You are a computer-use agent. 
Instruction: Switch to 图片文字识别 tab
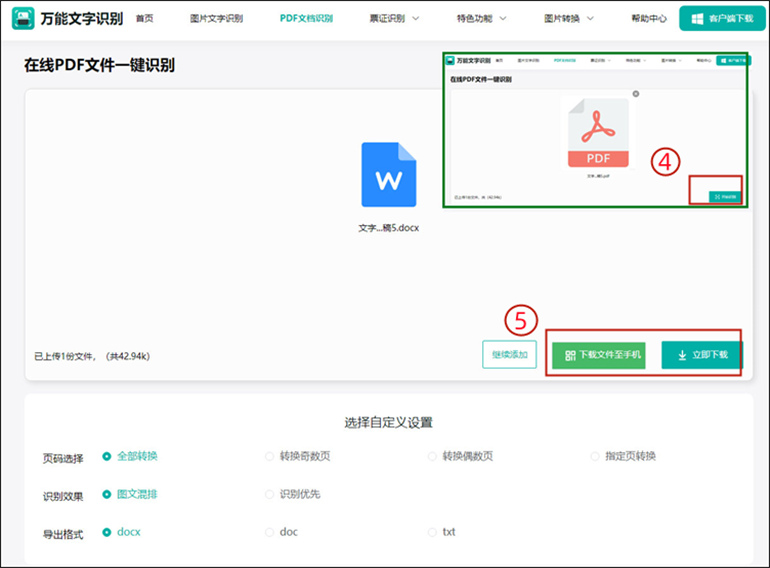tap(217, 18)
